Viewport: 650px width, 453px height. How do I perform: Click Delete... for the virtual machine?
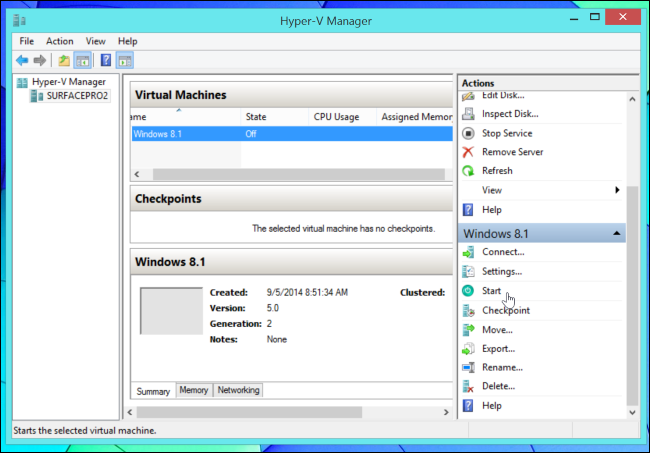coord(498,386)
